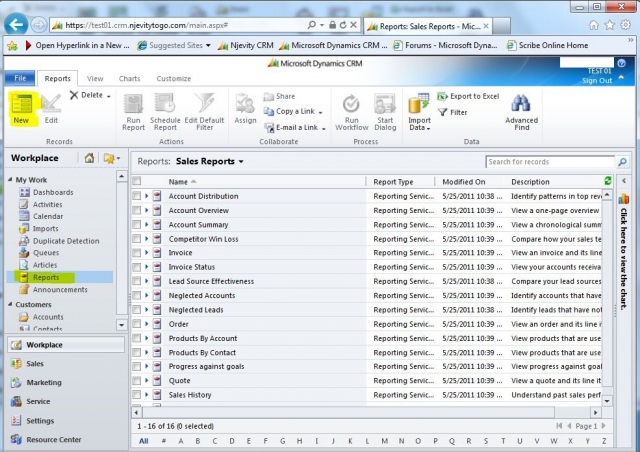Screen dimensions: 640x452
Task: Collapse the My Work section
Action: [10, 180]
